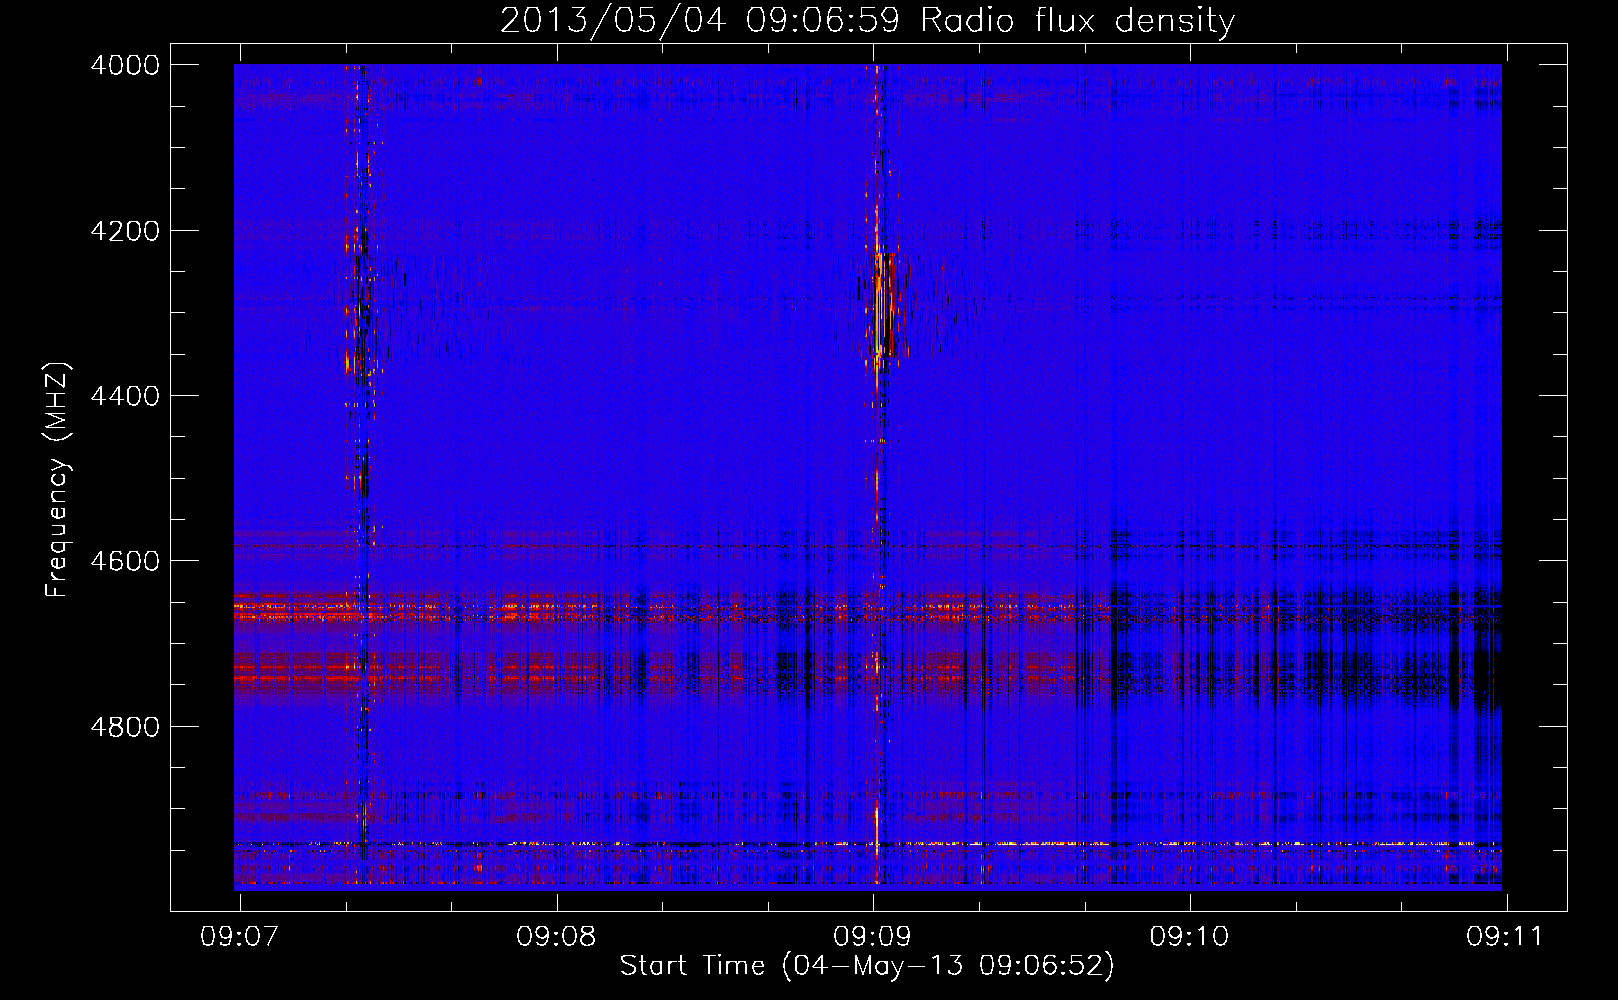This screenshot has height=1000, width=1618.
Task: Select the 4600 frequency tick label
Action: (x=125, y=561)
